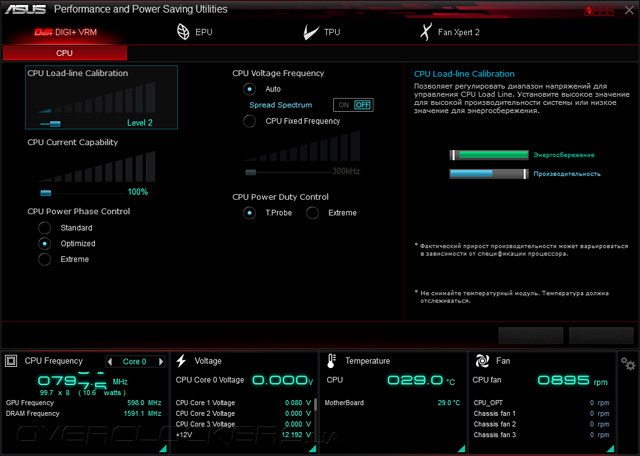
Task: Open the Fan Xpert 2 icon
Action: point(426,32)
